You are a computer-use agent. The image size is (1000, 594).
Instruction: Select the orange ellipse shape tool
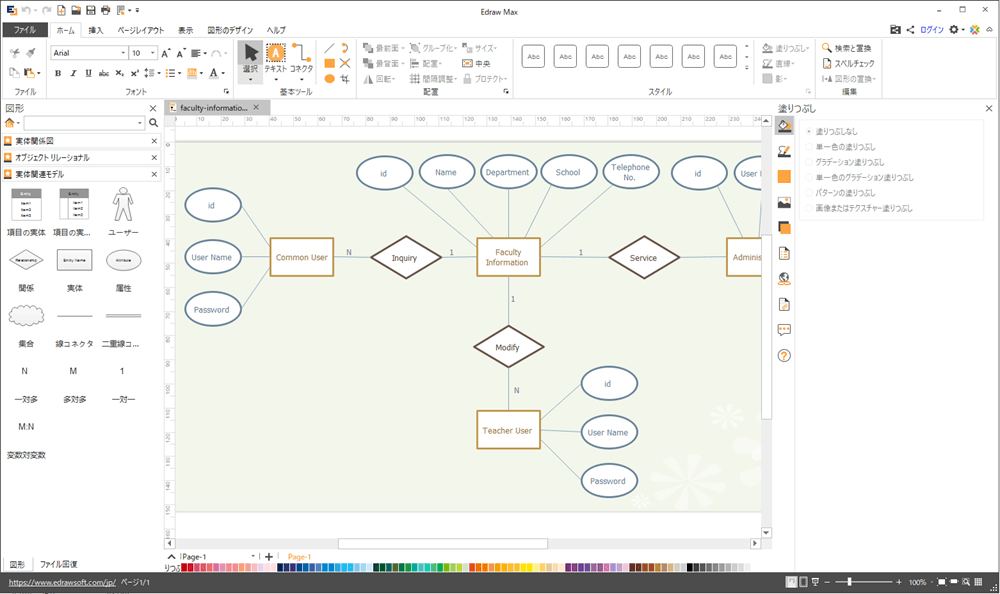[329, 78]
